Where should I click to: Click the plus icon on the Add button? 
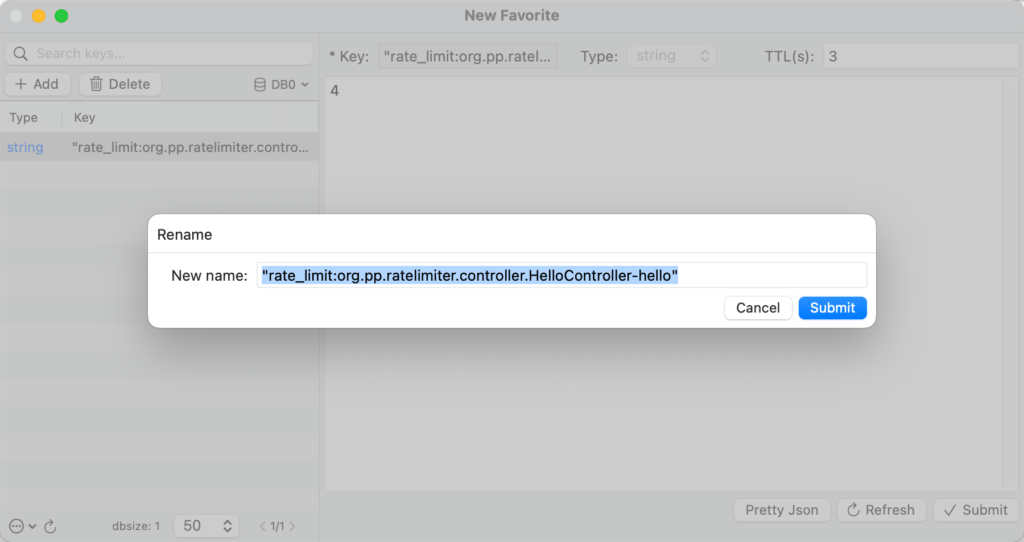coord(20,84)
